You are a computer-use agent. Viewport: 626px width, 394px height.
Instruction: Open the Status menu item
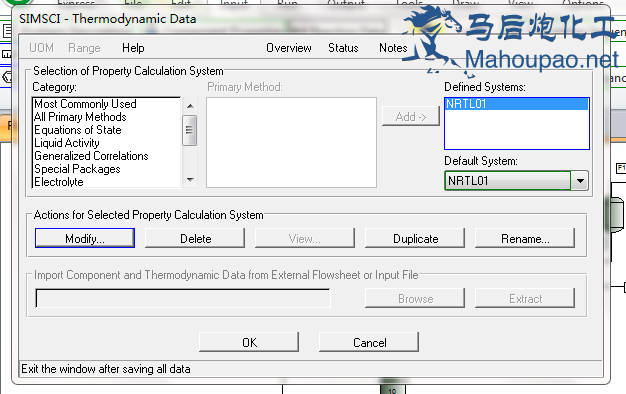pyautogui.click(x=343, y=48)
